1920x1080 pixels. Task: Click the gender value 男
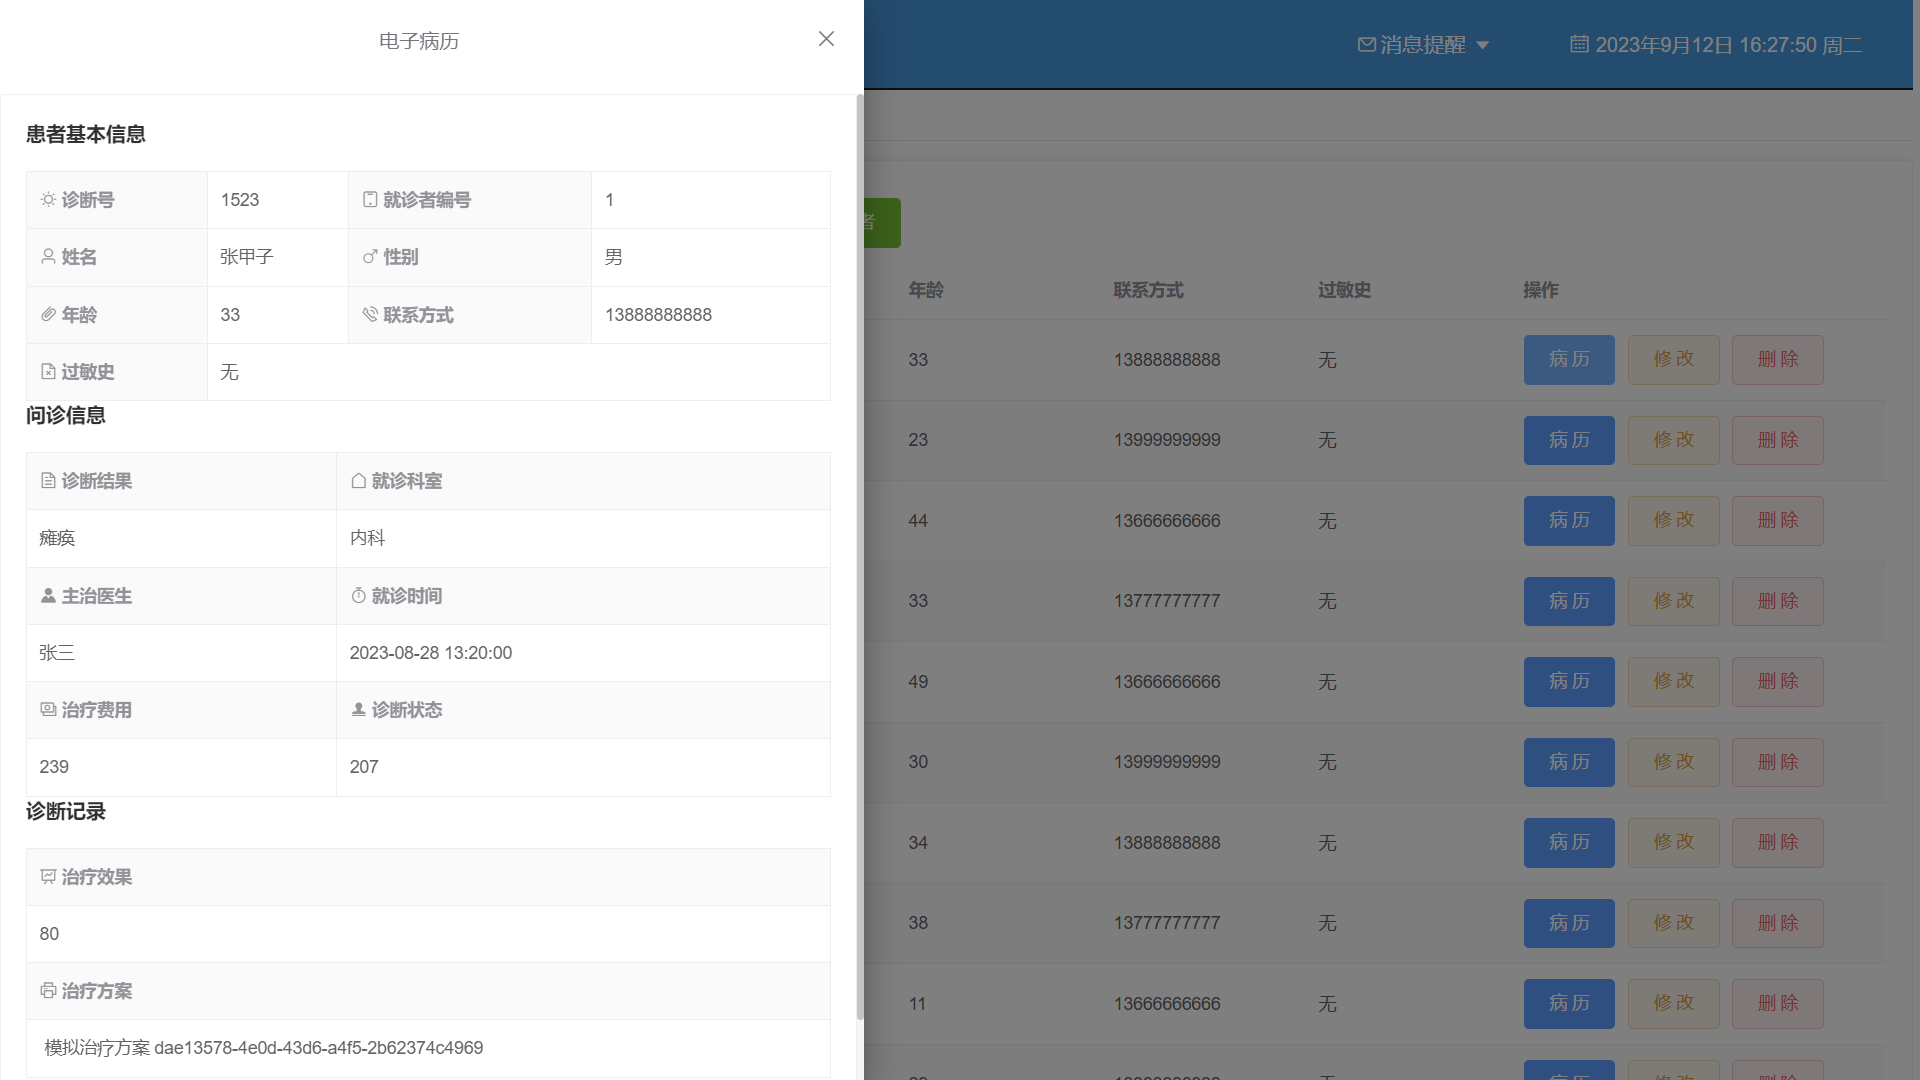pyautogui.click(x=614, y=257)
